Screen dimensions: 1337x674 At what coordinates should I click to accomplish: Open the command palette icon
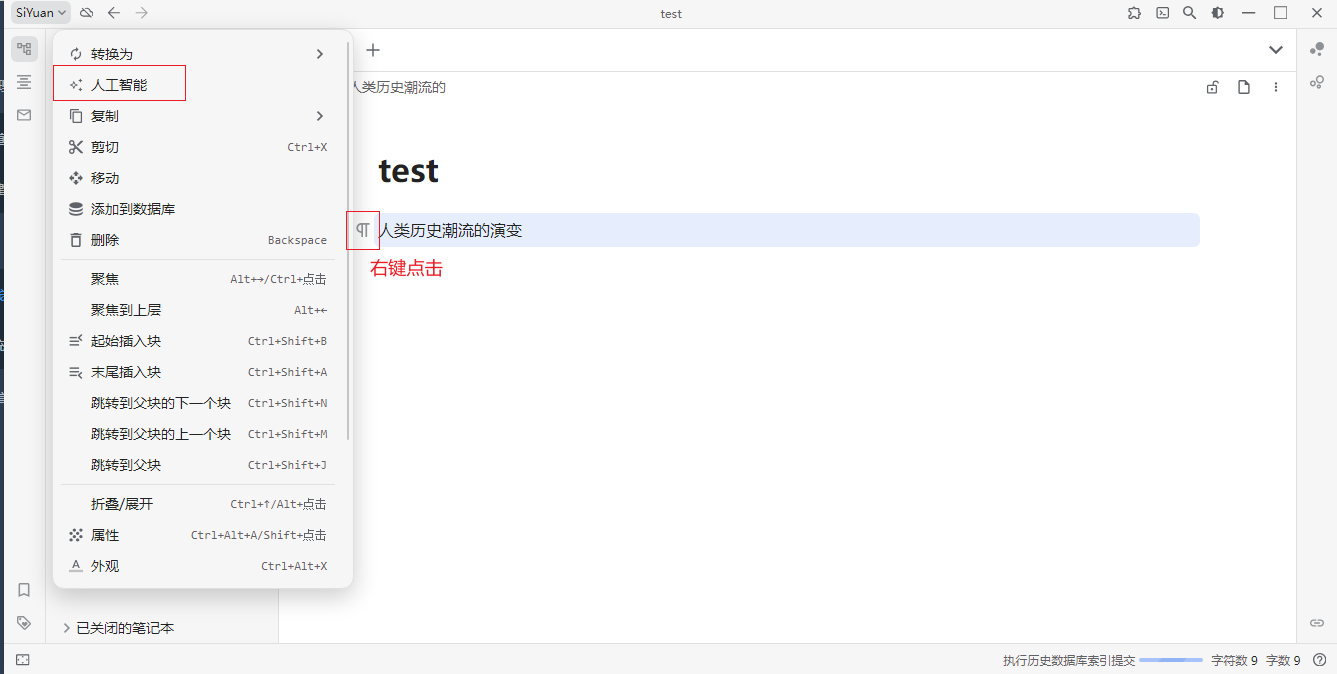tap(1162, 13)
